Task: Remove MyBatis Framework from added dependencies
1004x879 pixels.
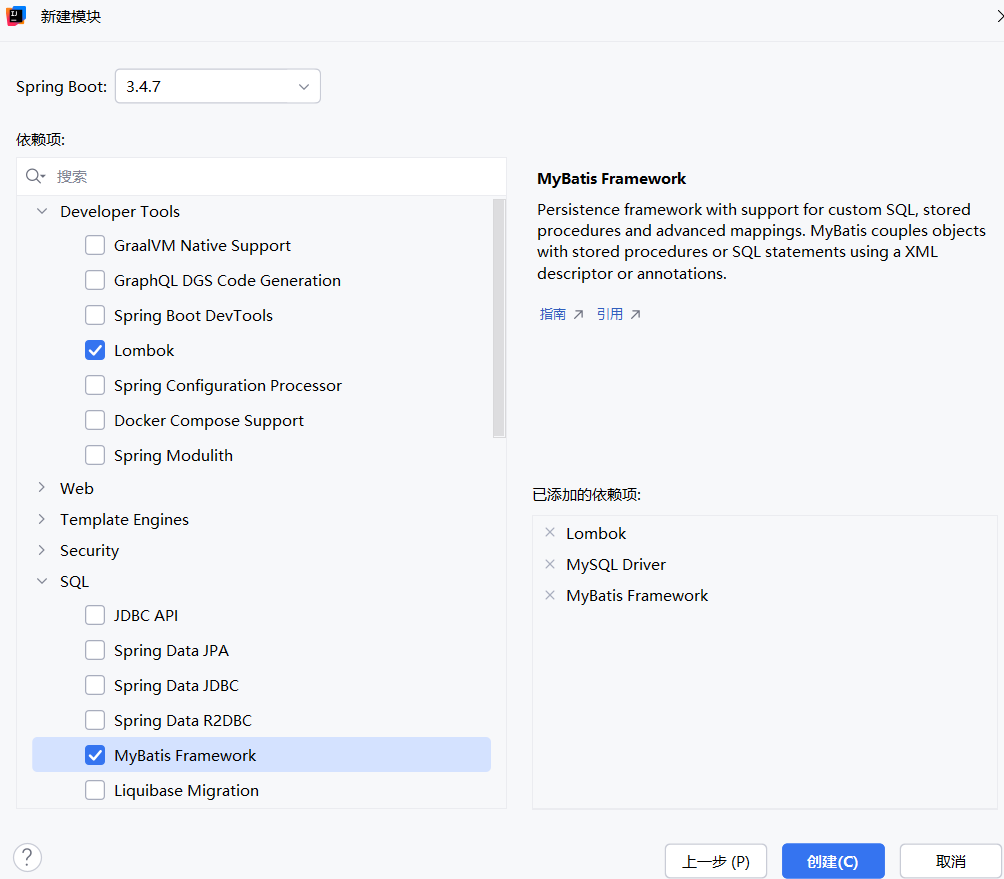Action: pos(549,595)
